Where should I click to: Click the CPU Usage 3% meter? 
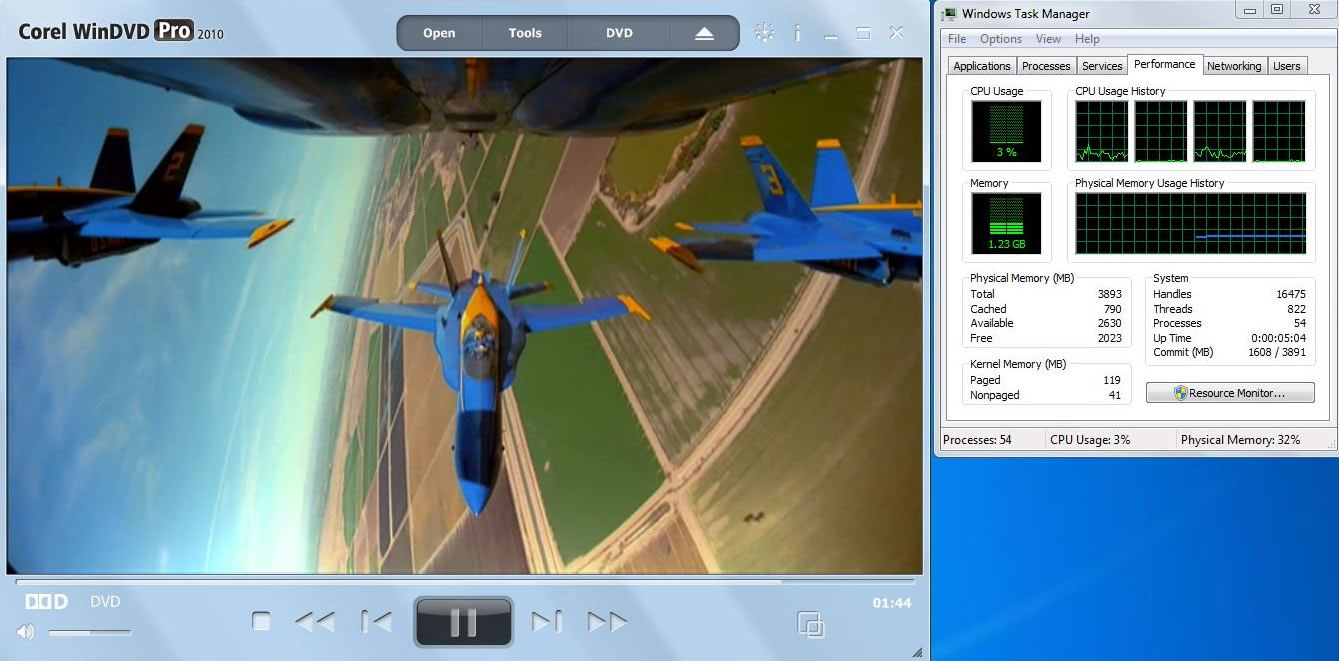pos(1006,132)
